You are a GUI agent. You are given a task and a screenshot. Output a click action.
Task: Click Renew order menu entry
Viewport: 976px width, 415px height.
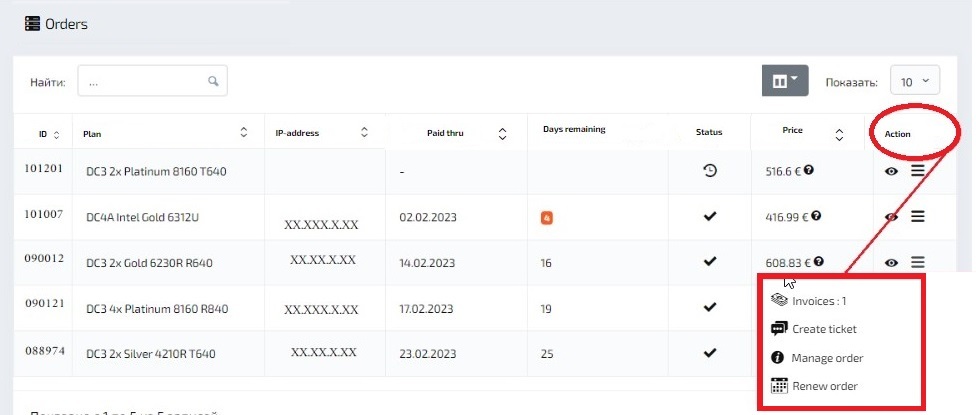(824, 386)
